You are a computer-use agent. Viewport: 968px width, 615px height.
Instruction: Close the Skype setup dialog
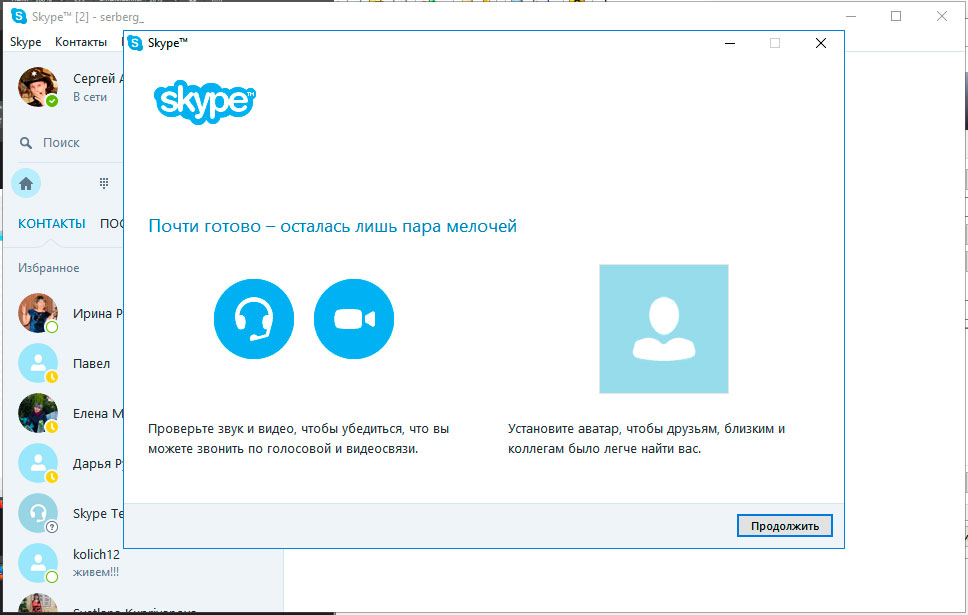[820, 43]
